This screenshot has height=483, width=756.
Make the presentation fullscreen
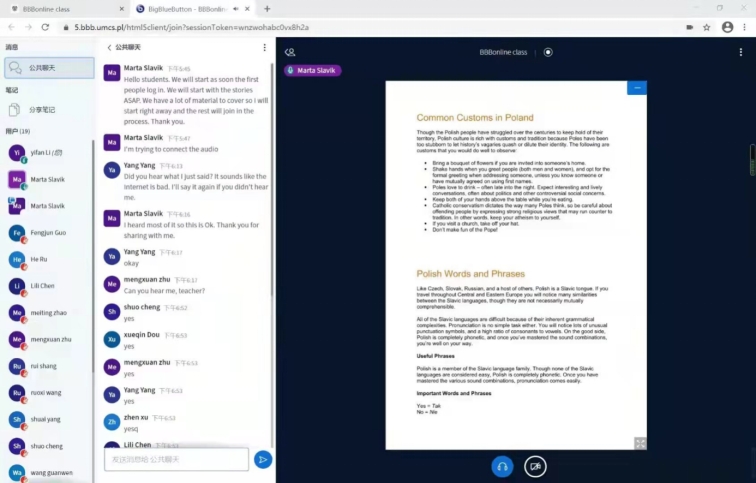click(x=640, y=443)
